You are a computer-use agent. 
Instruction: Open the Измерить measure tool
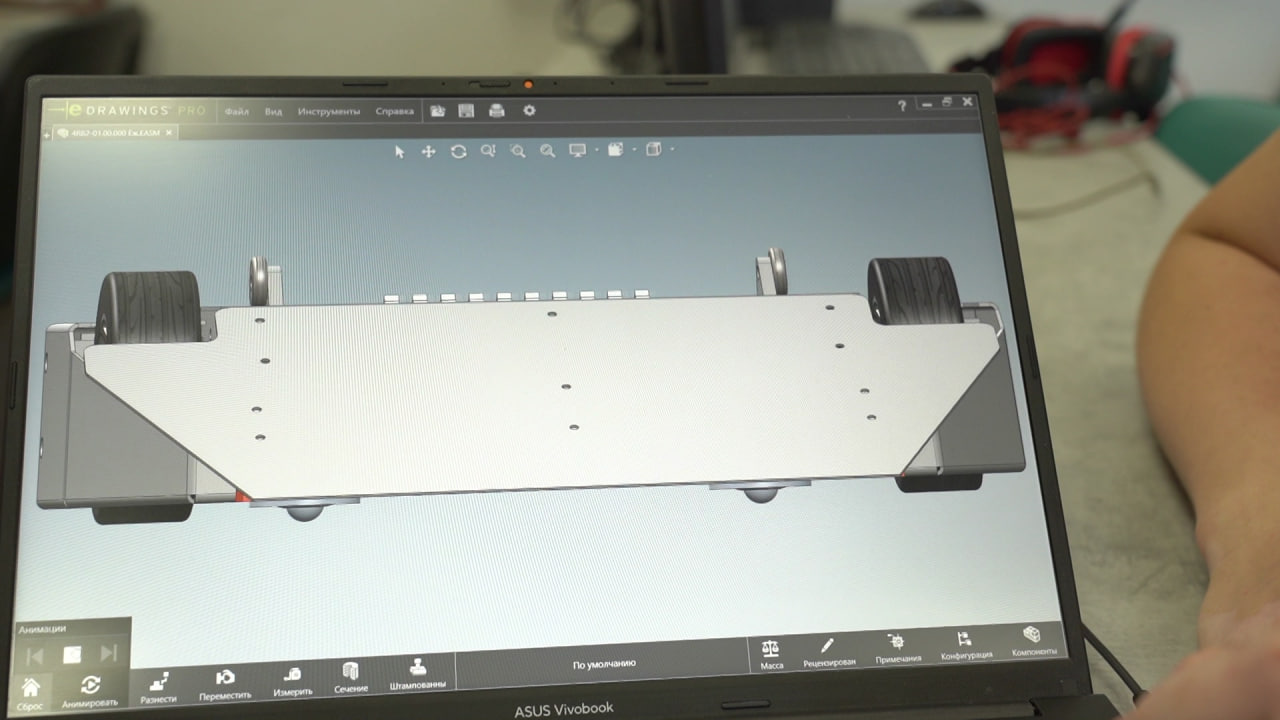292,680
